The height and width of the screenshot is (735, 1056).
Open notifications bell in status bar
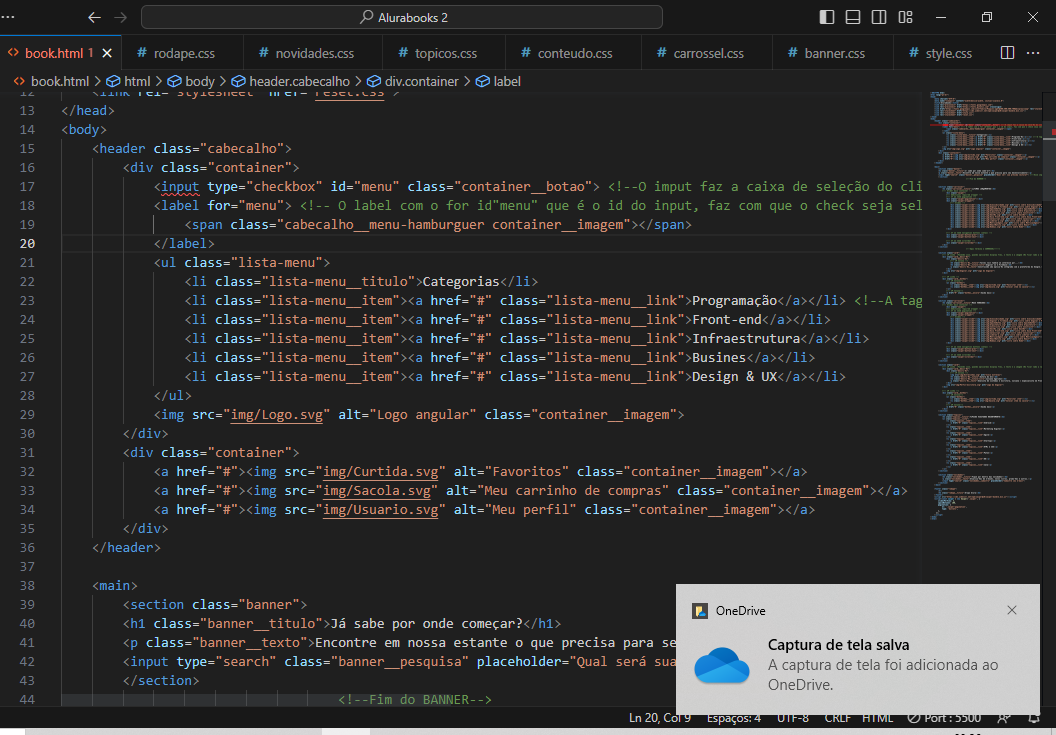tap(1034, 718)
